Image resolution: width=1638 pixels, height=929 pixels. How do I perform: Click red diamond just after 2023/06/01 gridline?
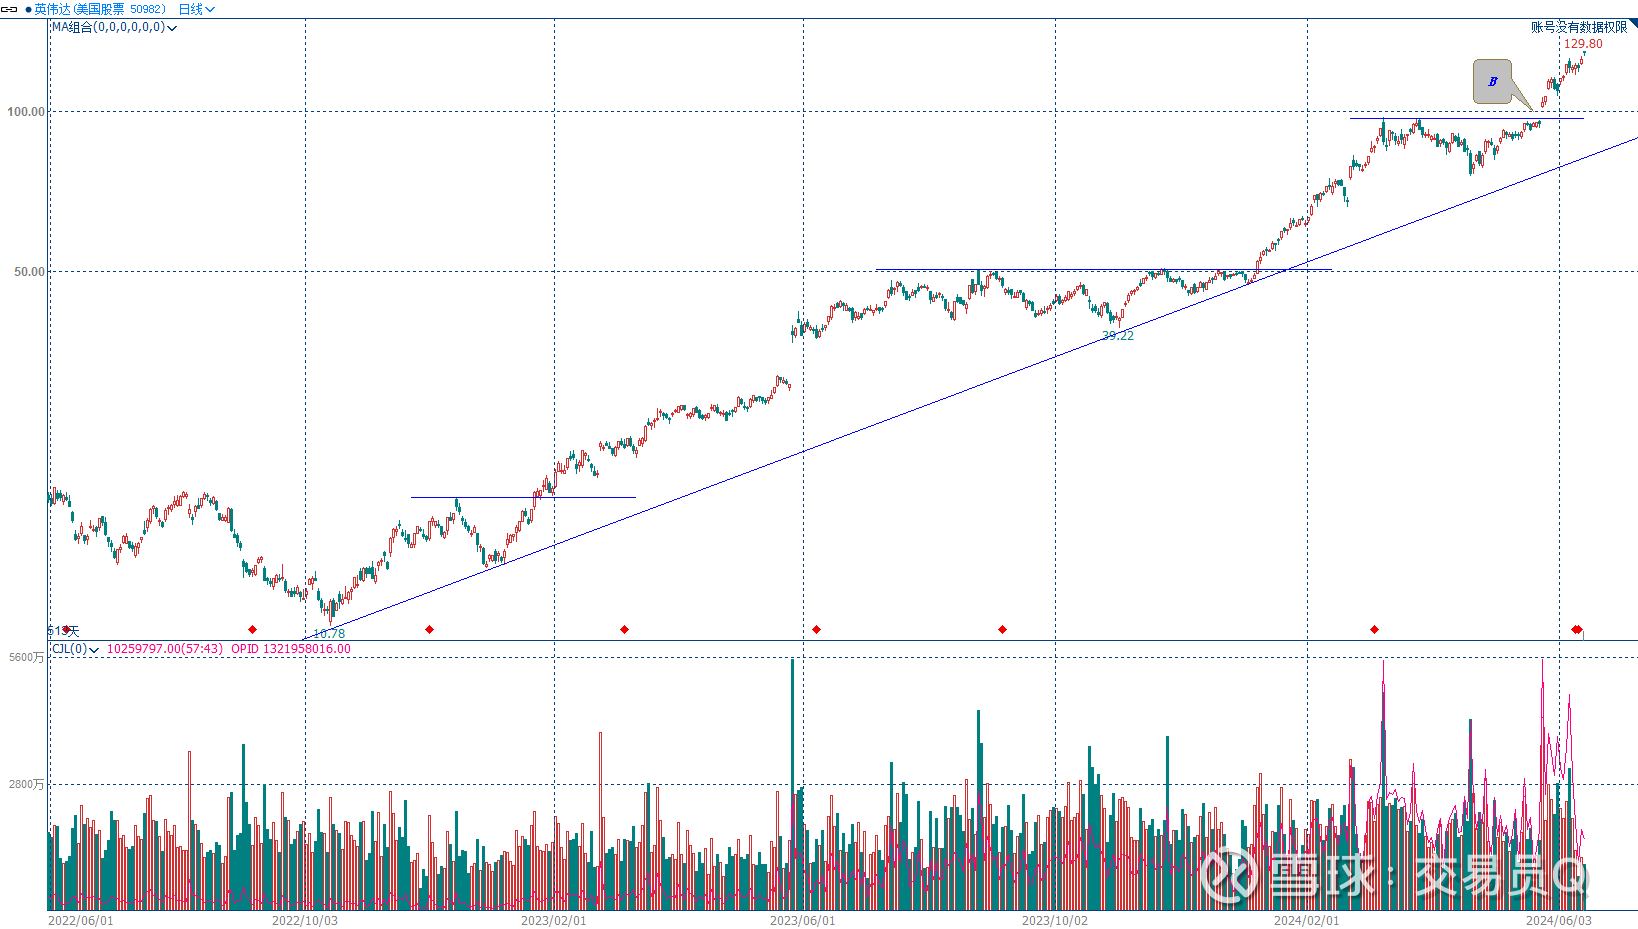(x=817, y=629)
